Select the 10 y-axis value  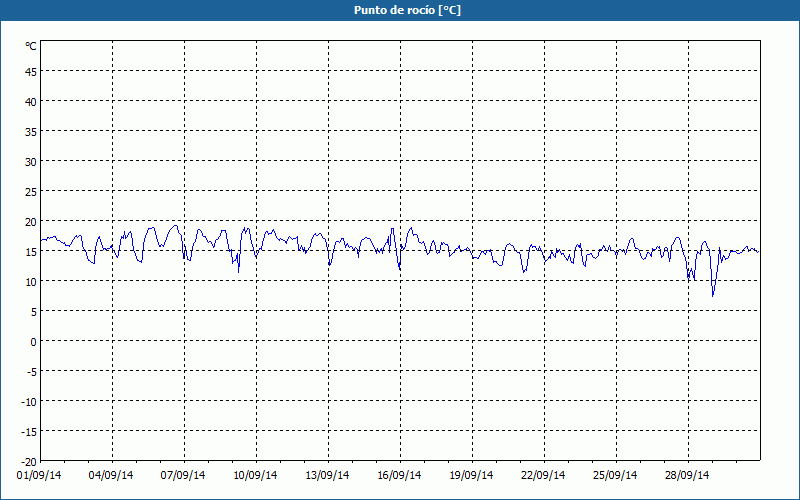[31, 282]
